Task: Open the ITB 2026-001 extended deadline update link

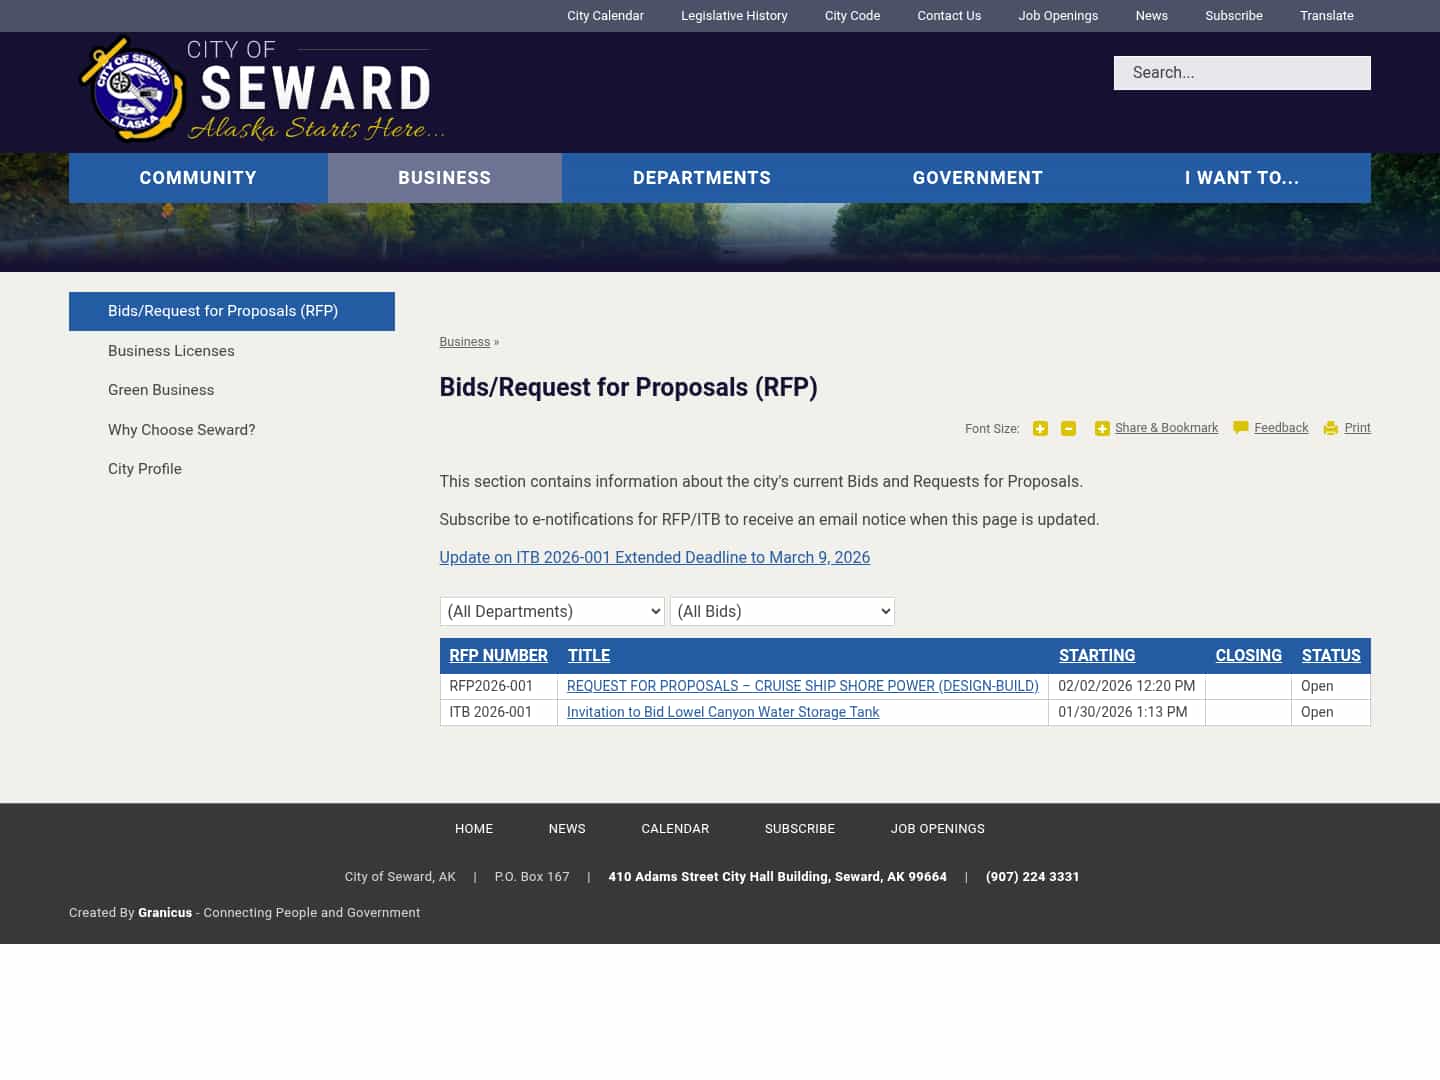Action: coord(654,557)
